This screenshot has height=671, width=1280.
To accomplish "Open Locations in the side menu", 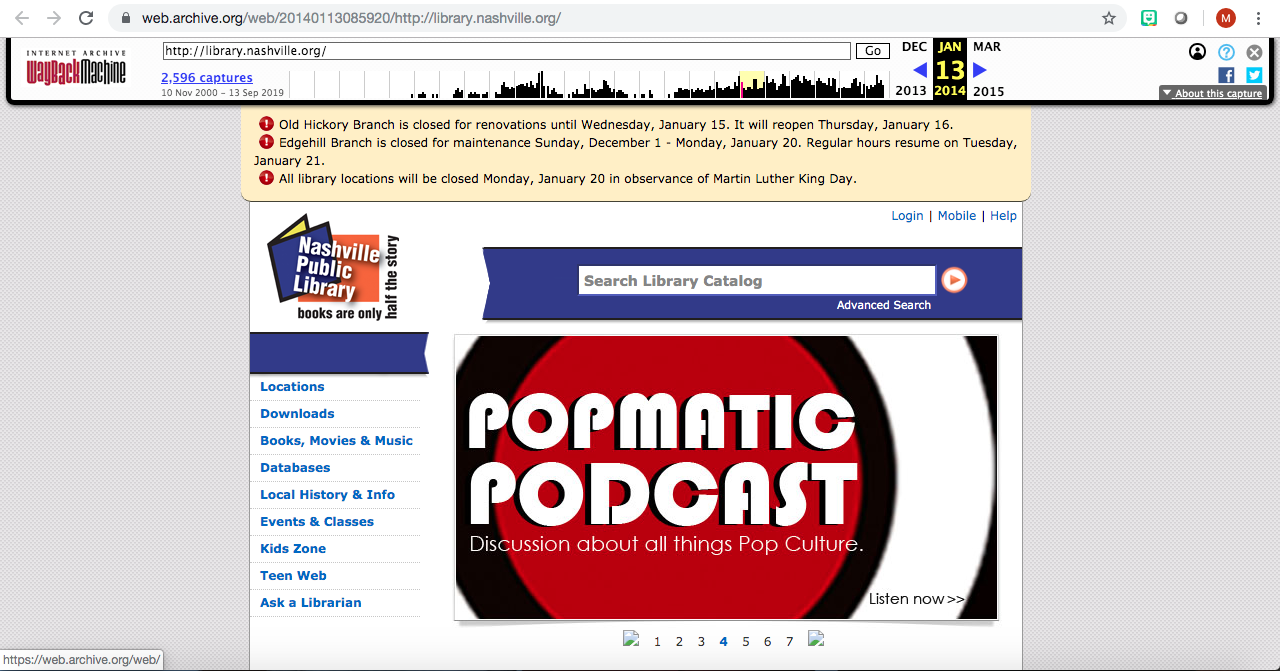I will [x=292, y=387].
